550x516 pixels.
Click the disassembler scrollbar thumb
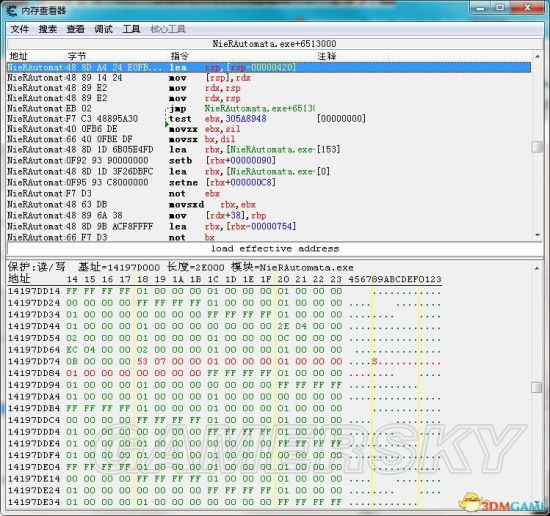(x=538, y=147)
